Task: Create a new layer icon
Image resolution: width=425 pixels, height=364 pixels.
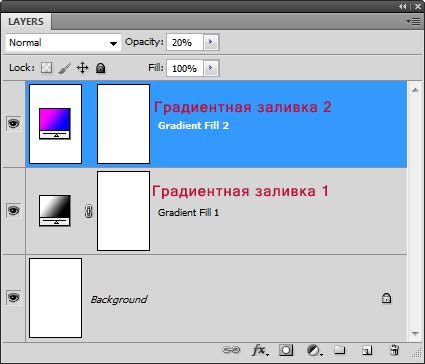Action: tap(366, 350)
